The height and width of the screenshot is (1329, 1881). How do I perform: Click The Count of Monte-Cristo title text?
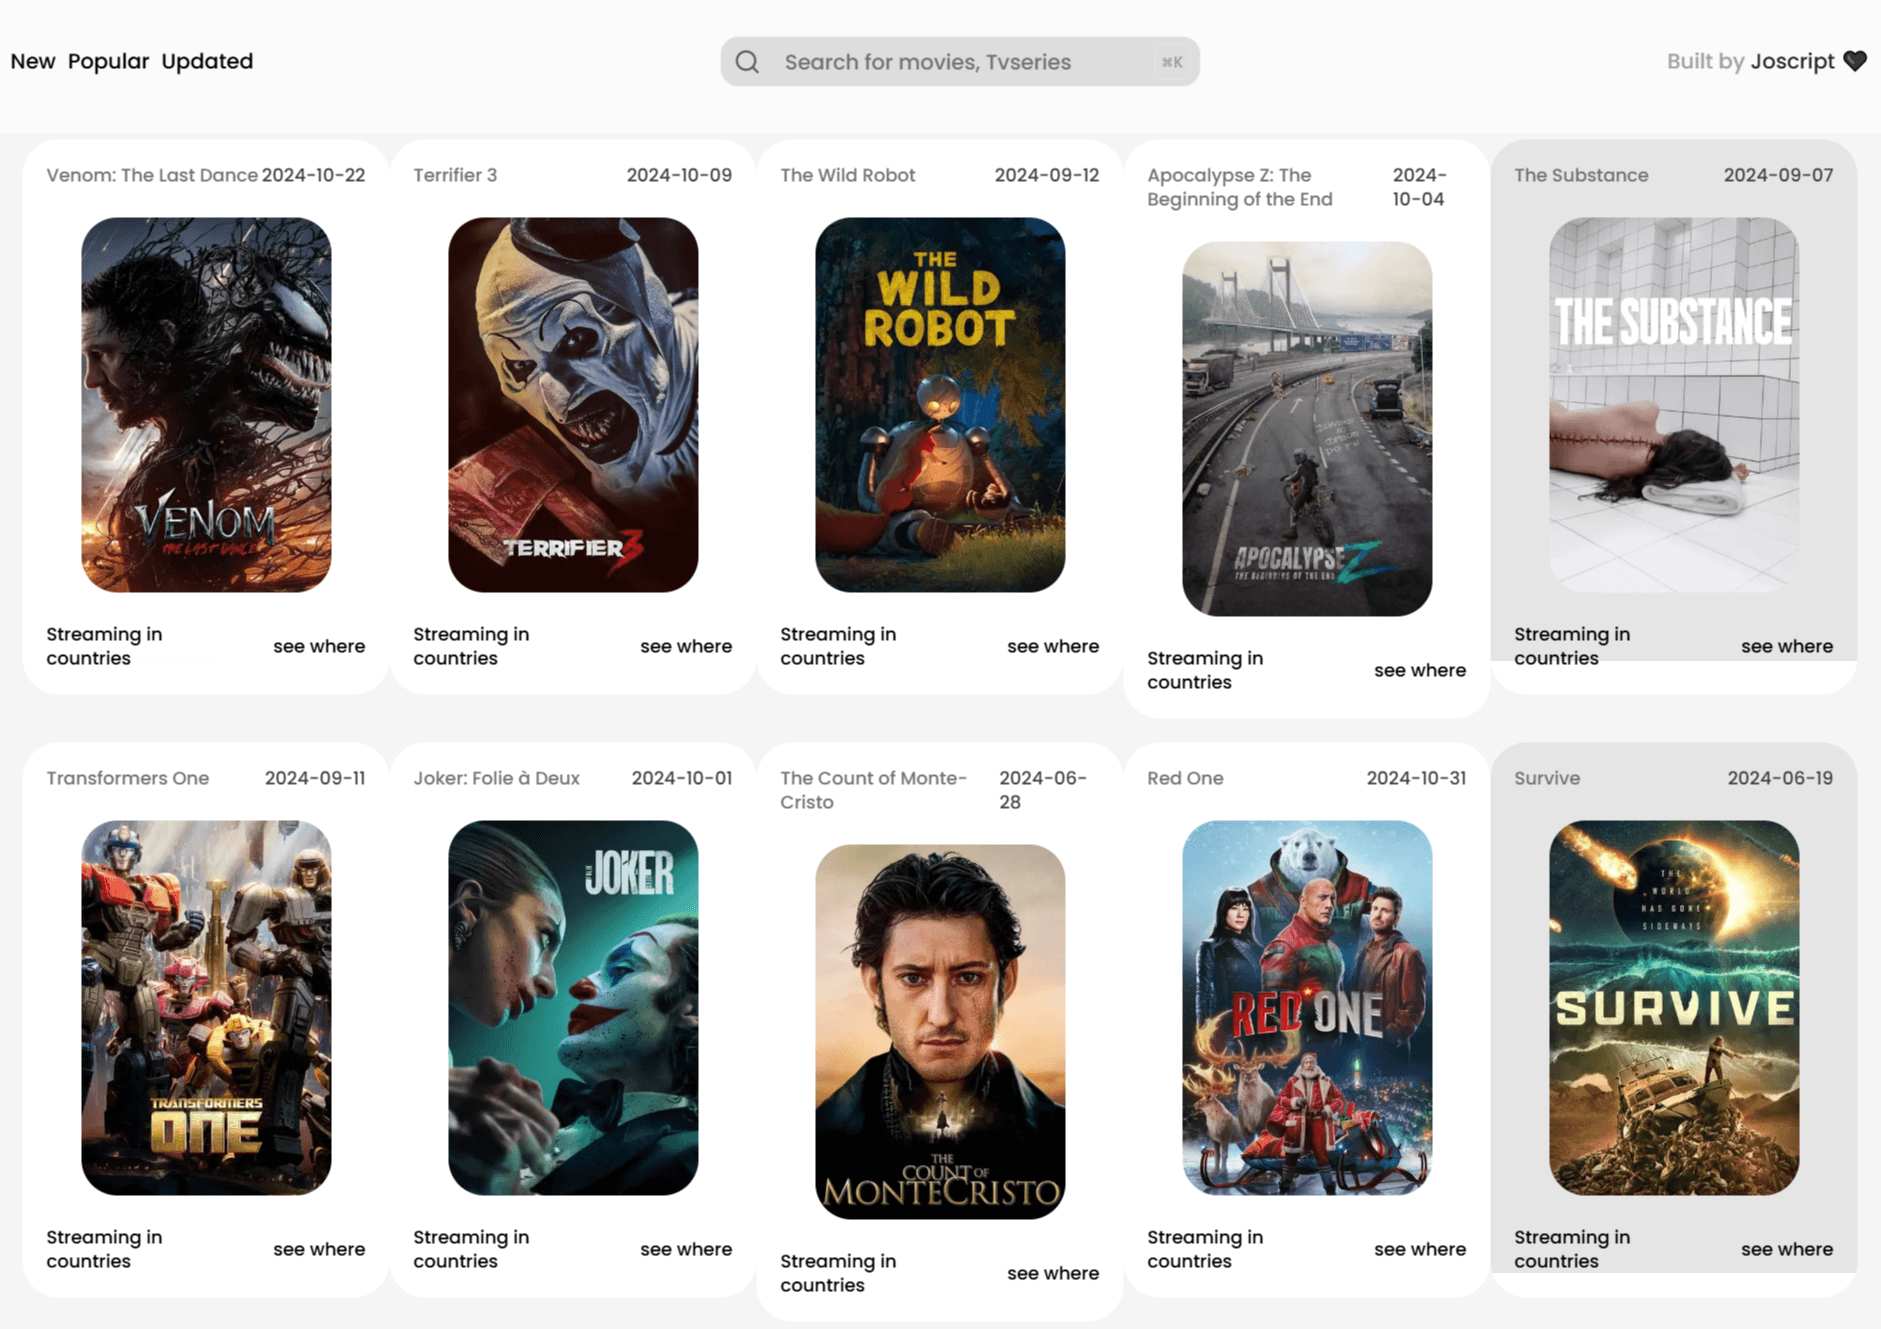click(x=874, y=790)
